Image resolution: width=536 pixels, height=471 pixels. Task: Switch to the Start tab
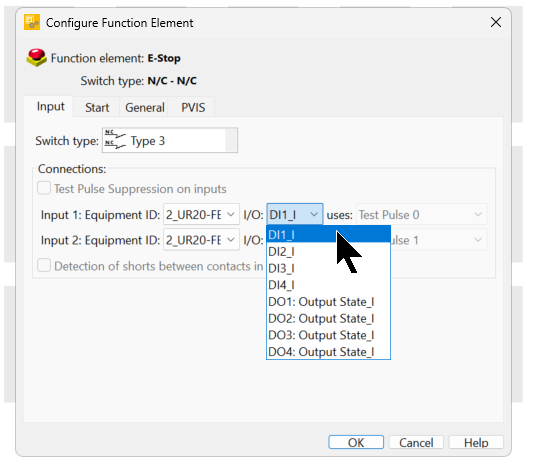pyautogui.click(x=97, y=107)
